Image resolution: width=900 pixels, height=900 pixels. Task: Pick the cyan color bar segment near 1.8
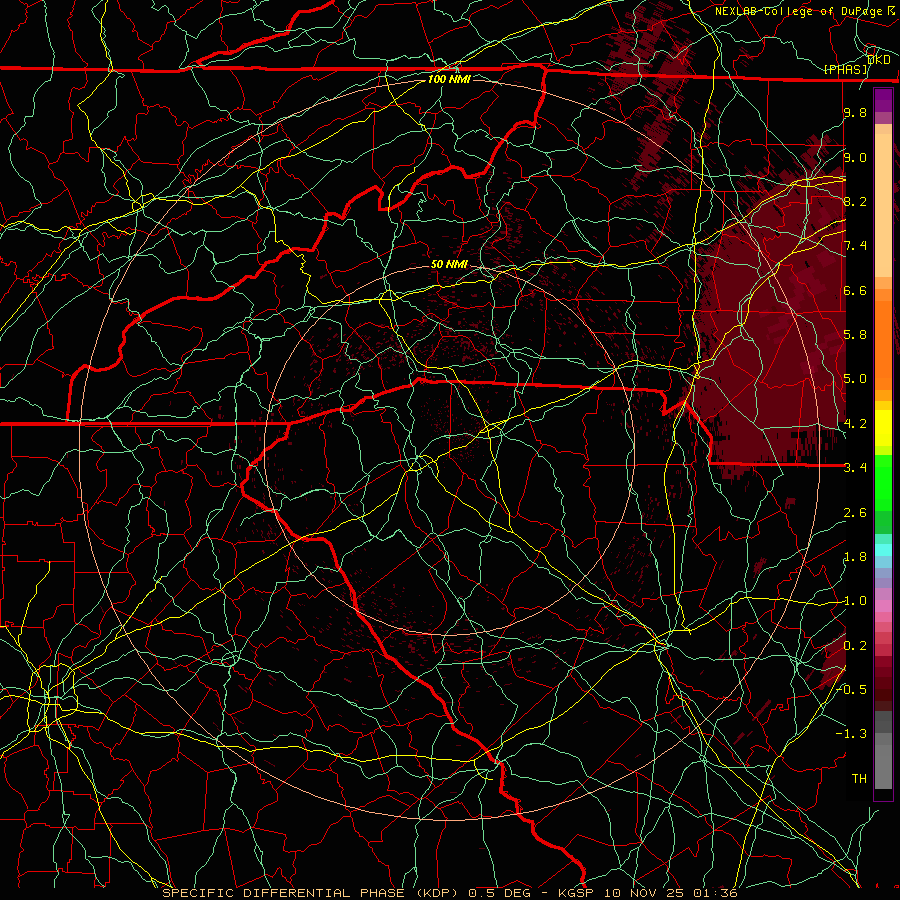883,550
